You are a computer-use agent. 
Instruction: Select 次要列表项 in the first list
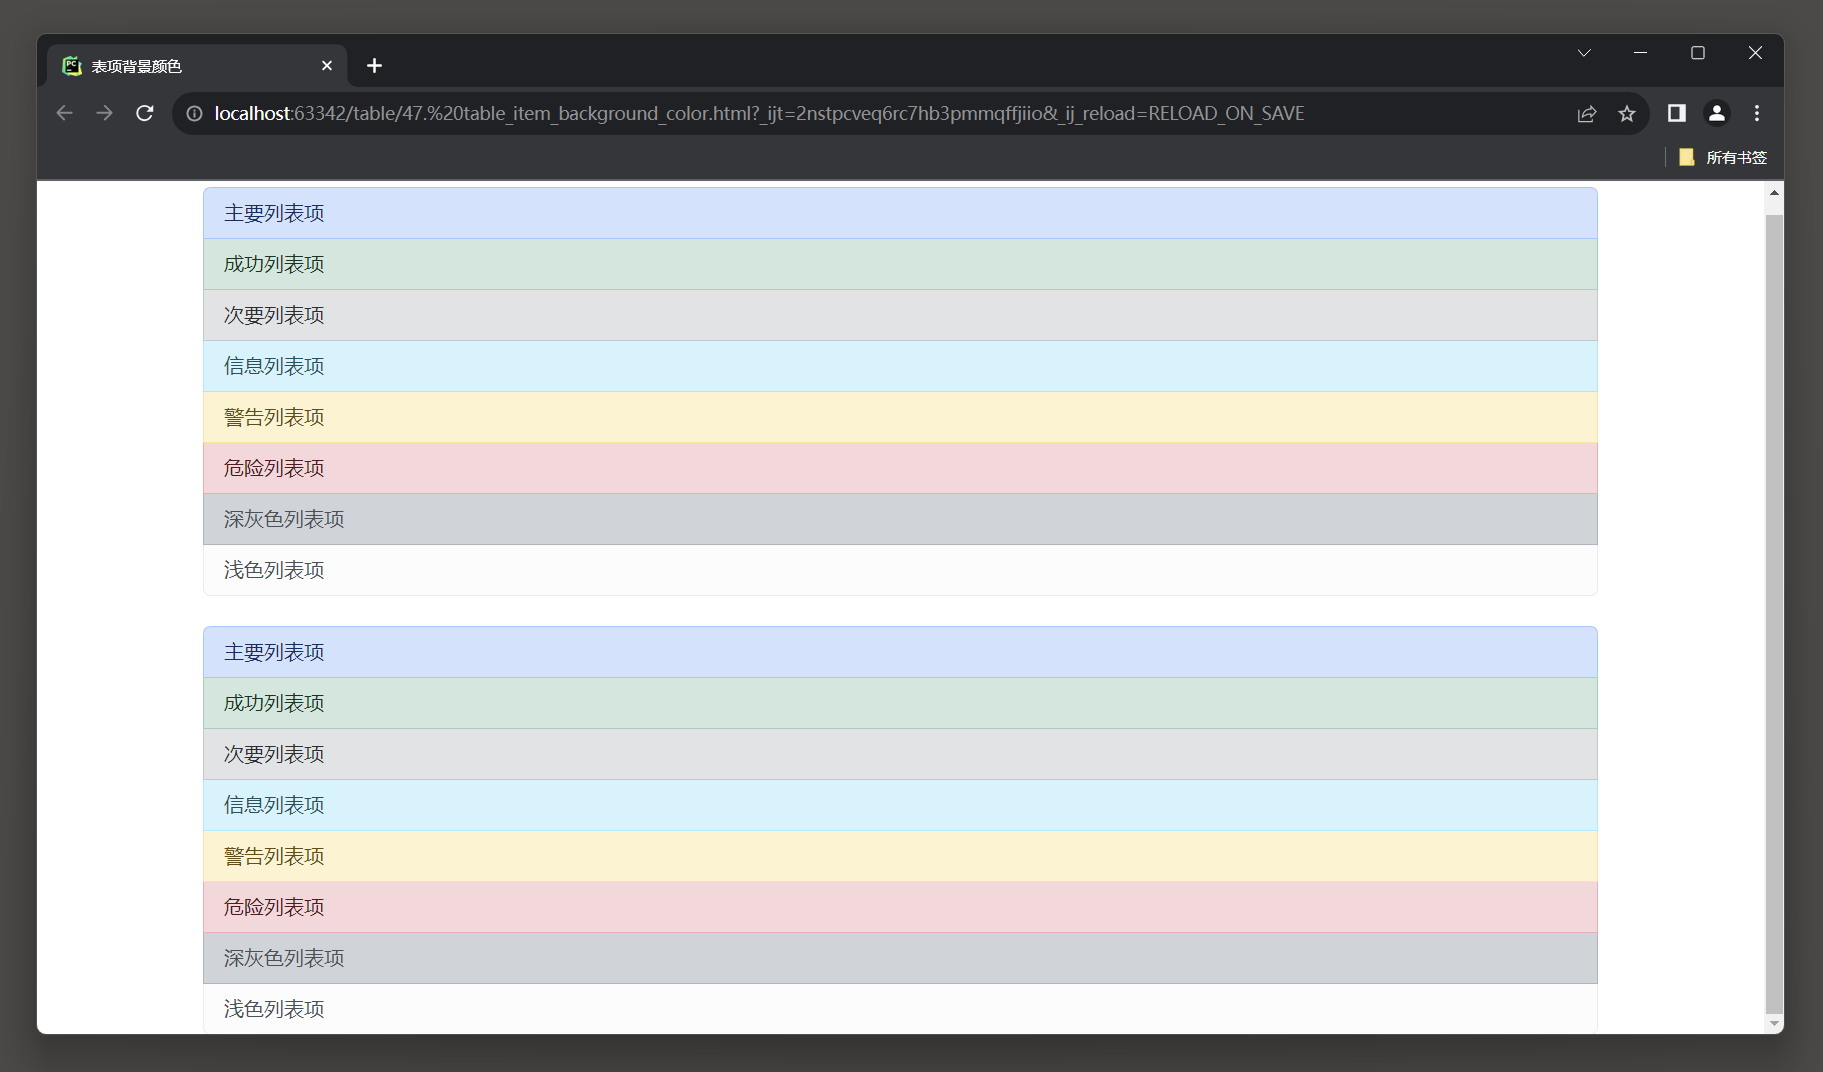click(900, 315)
